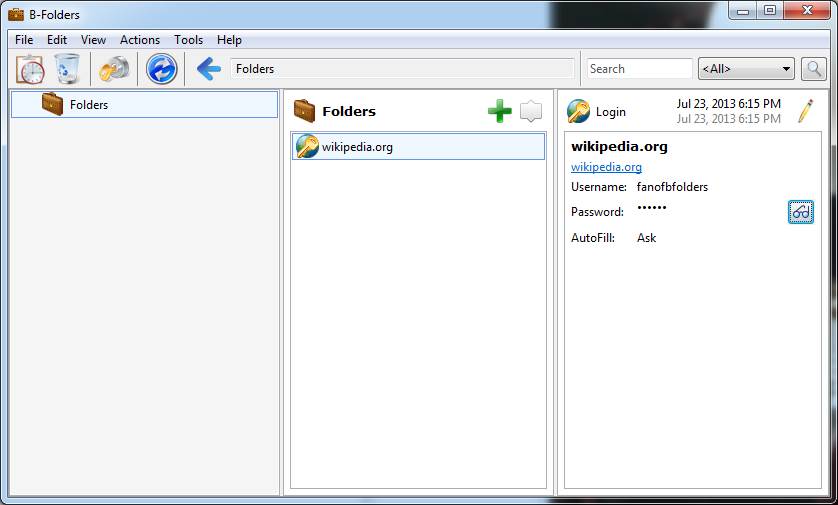This screenshot has width=838, height=505.
Task: Follow the wikipedia.org hyperlink
Action: pos(606,167)
